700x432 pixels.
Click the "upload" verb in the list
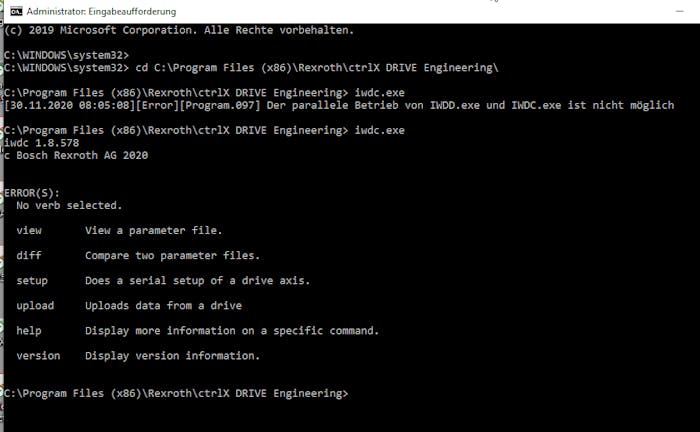coord(35,305)
